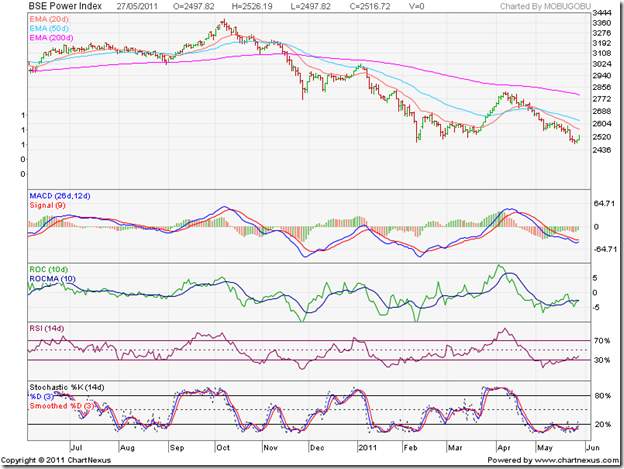Click the May month label on time axis
Screen dimensions: 624x469
545,448
